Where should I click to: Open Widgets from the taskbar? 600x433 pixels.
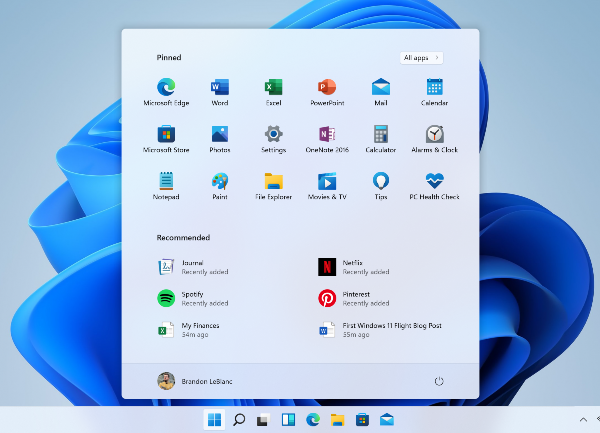(x=288, y=420)
